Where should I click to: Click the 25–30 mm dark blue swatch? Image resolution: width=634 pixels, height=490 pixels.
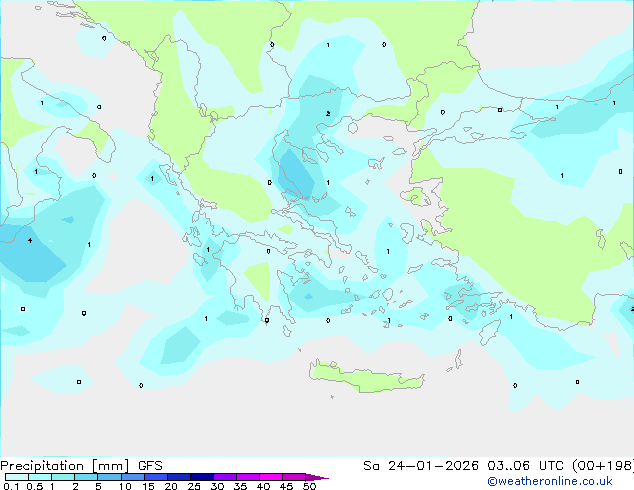[201, 477]
